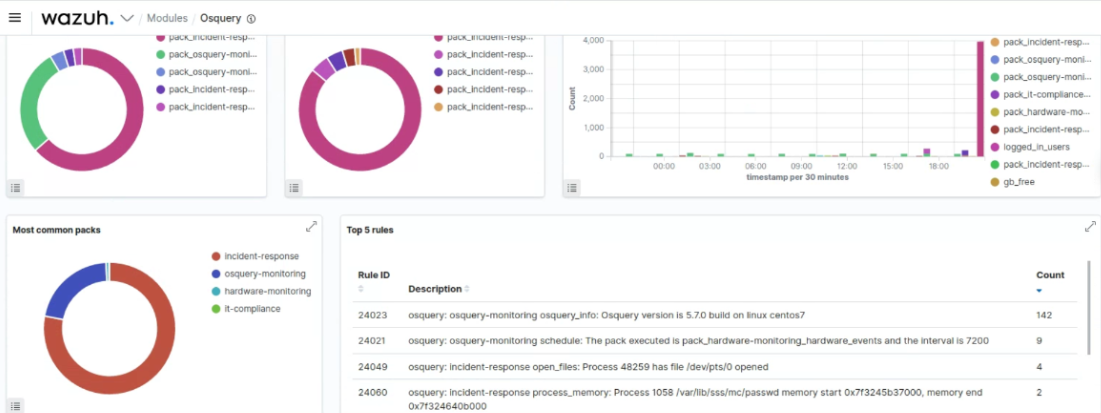This screenshot has width=1101, height=413.
Task: Click count value 9
Action: pos(1039,341)
